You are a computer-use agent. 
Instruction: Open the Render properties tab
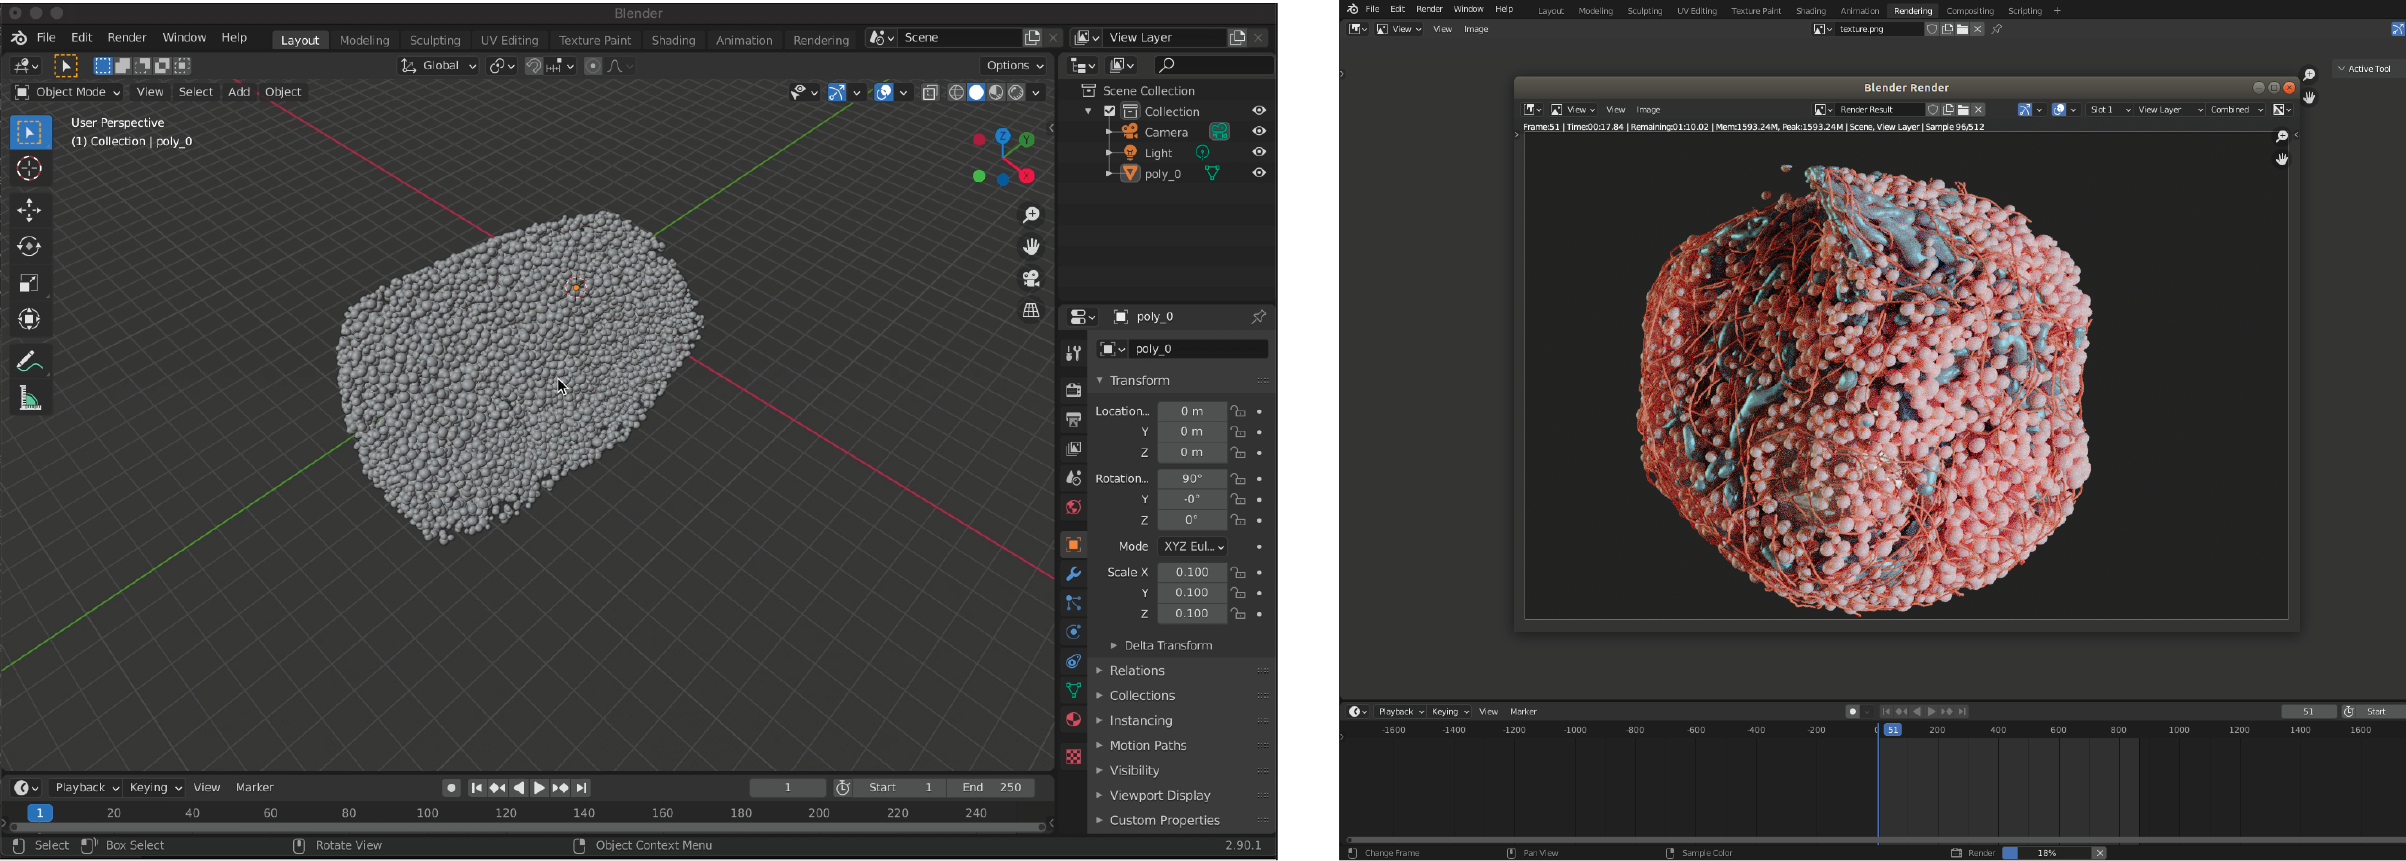point(1073,390)
